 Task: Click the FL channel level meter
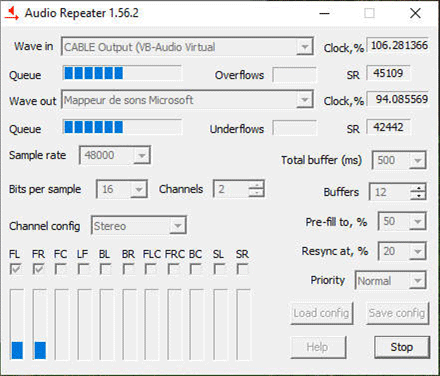pos(17,324)
